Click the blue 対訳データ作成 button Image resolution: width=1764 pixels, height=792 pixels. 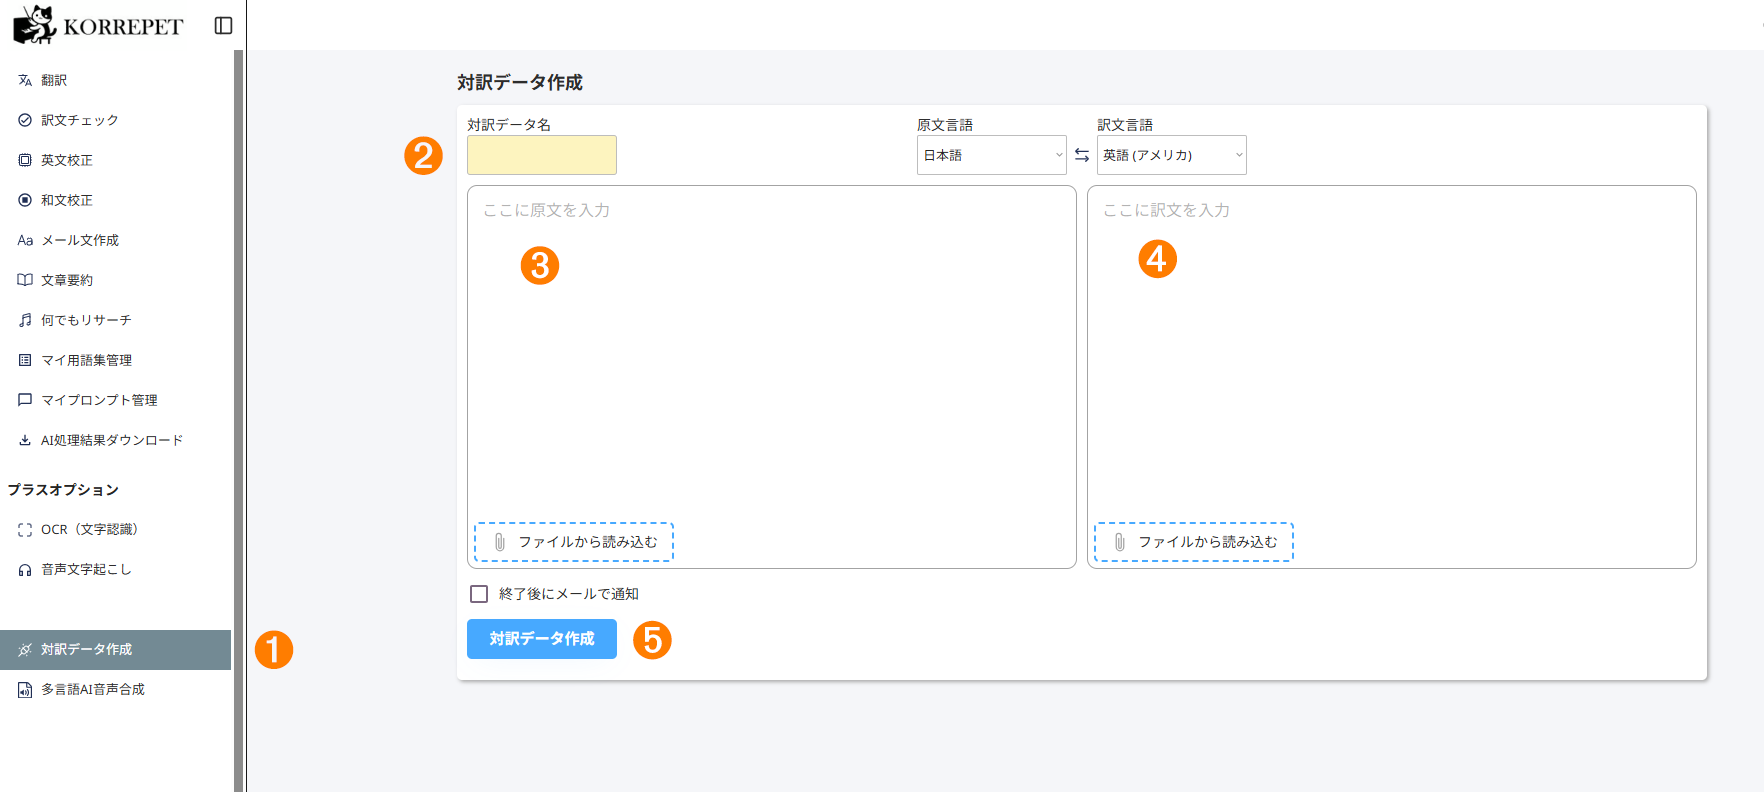[x=542, y=639]
